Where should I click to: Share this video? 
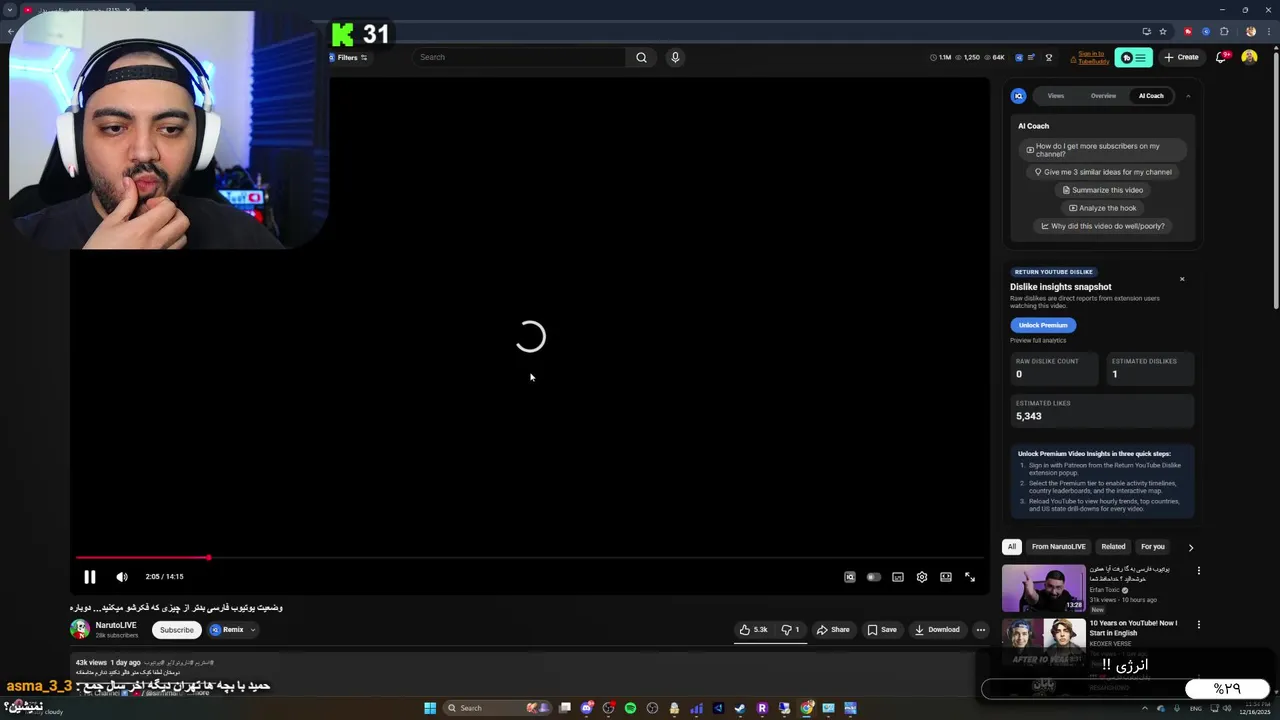point(833,630)
